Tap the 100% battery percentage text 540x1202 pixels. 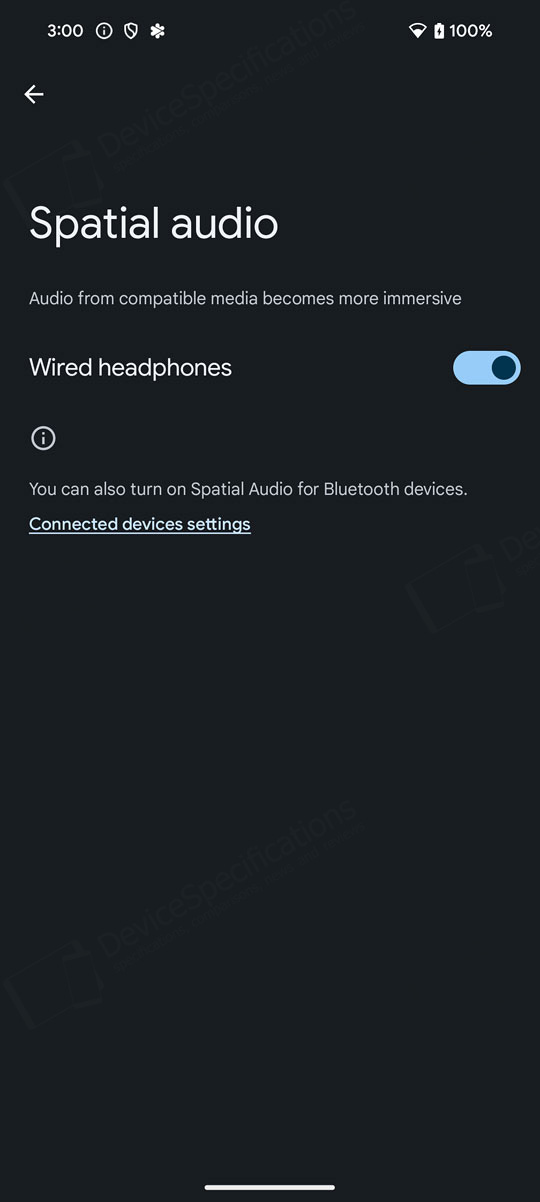pyautogui.click(x=471, y=31)
